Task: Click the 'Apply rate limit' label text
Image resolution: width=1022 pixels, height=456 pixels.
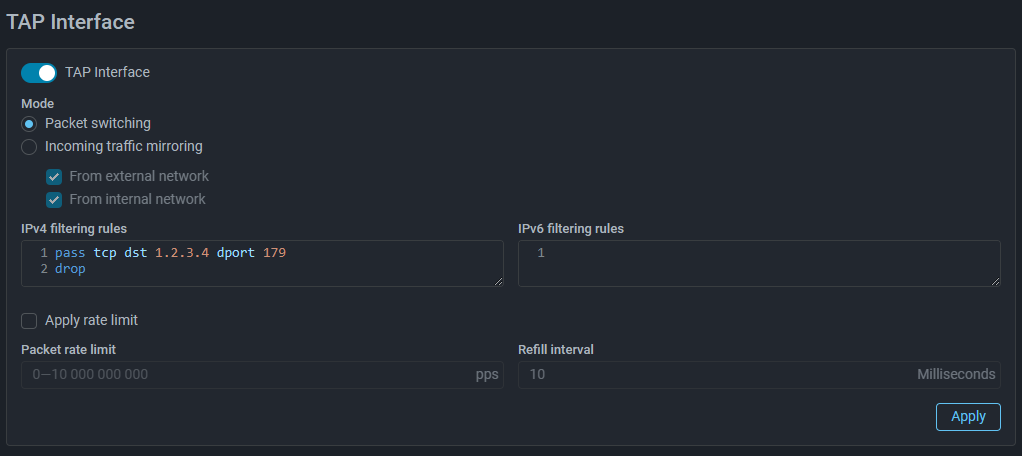Action: (91, 321)
